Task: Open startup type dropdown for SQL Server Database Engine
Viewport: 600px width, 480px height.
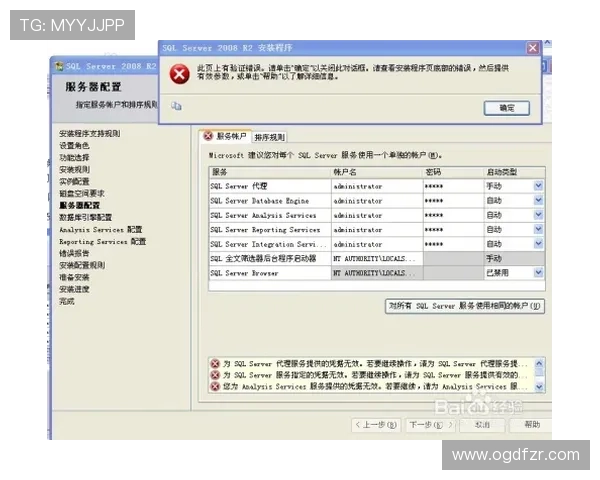Action: [x=538, y=201]
